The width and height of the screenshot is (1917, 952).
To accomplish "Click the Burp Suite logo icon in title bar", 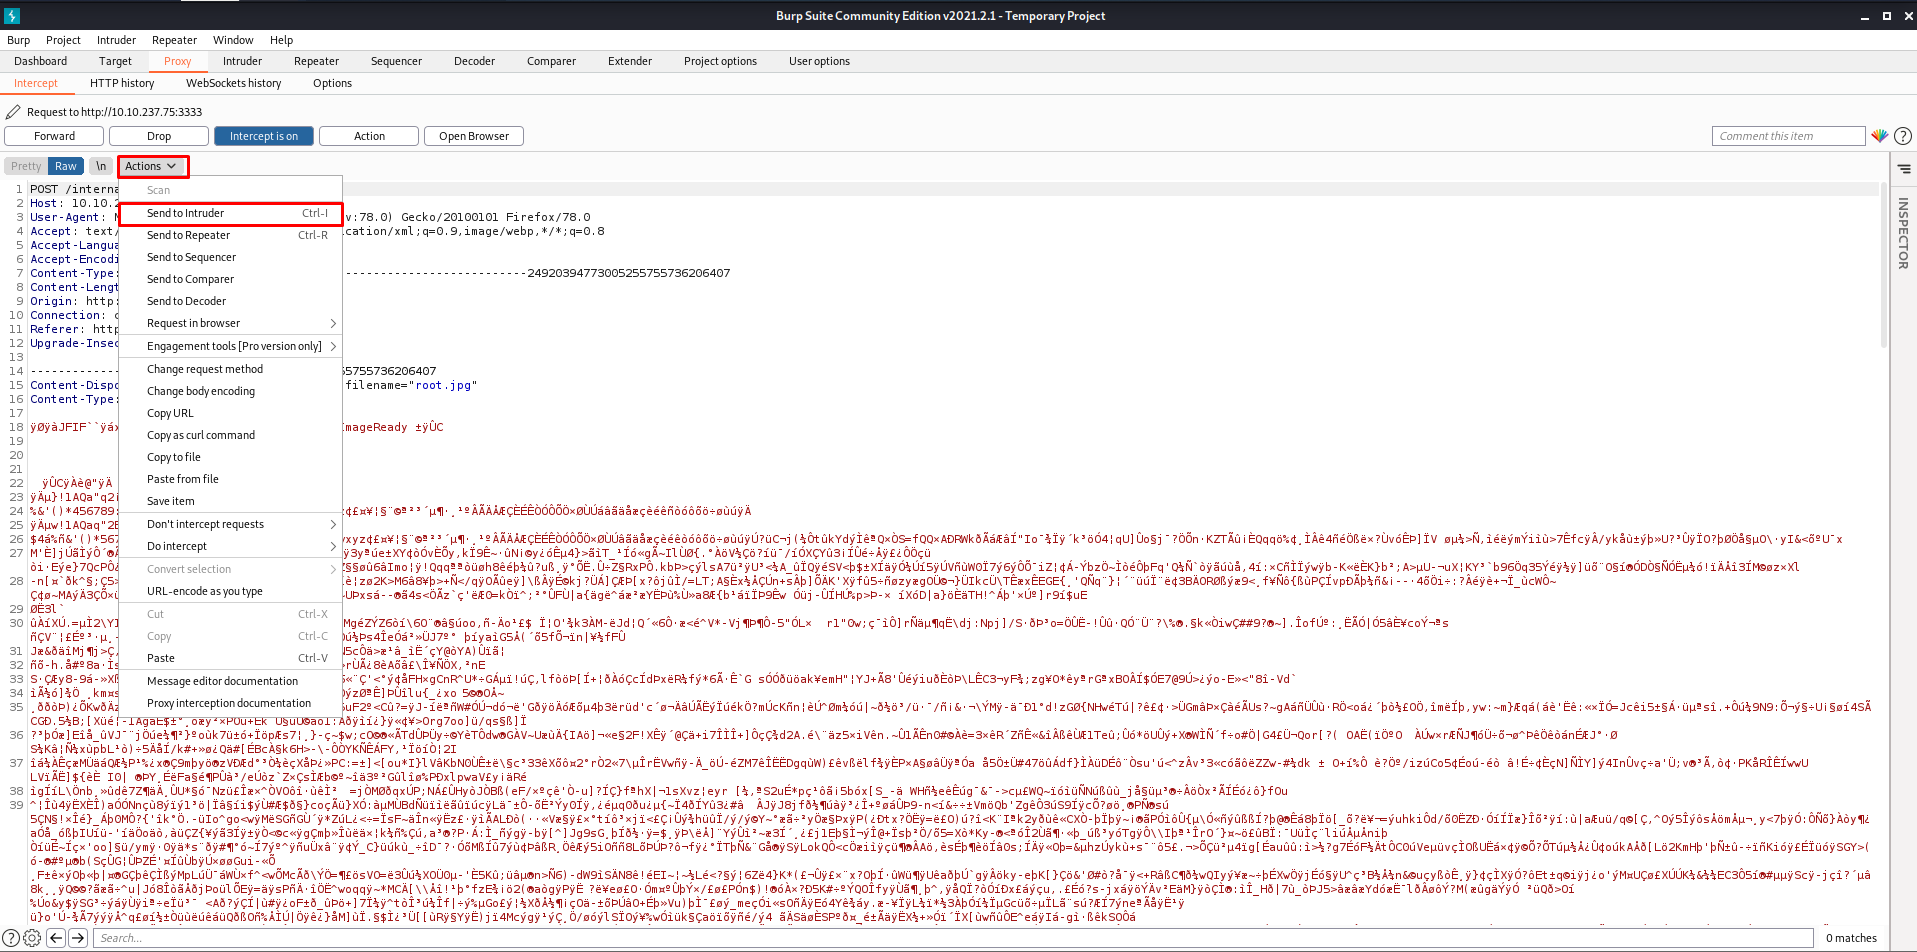I will pyautogui.click(x=12, y=16).
